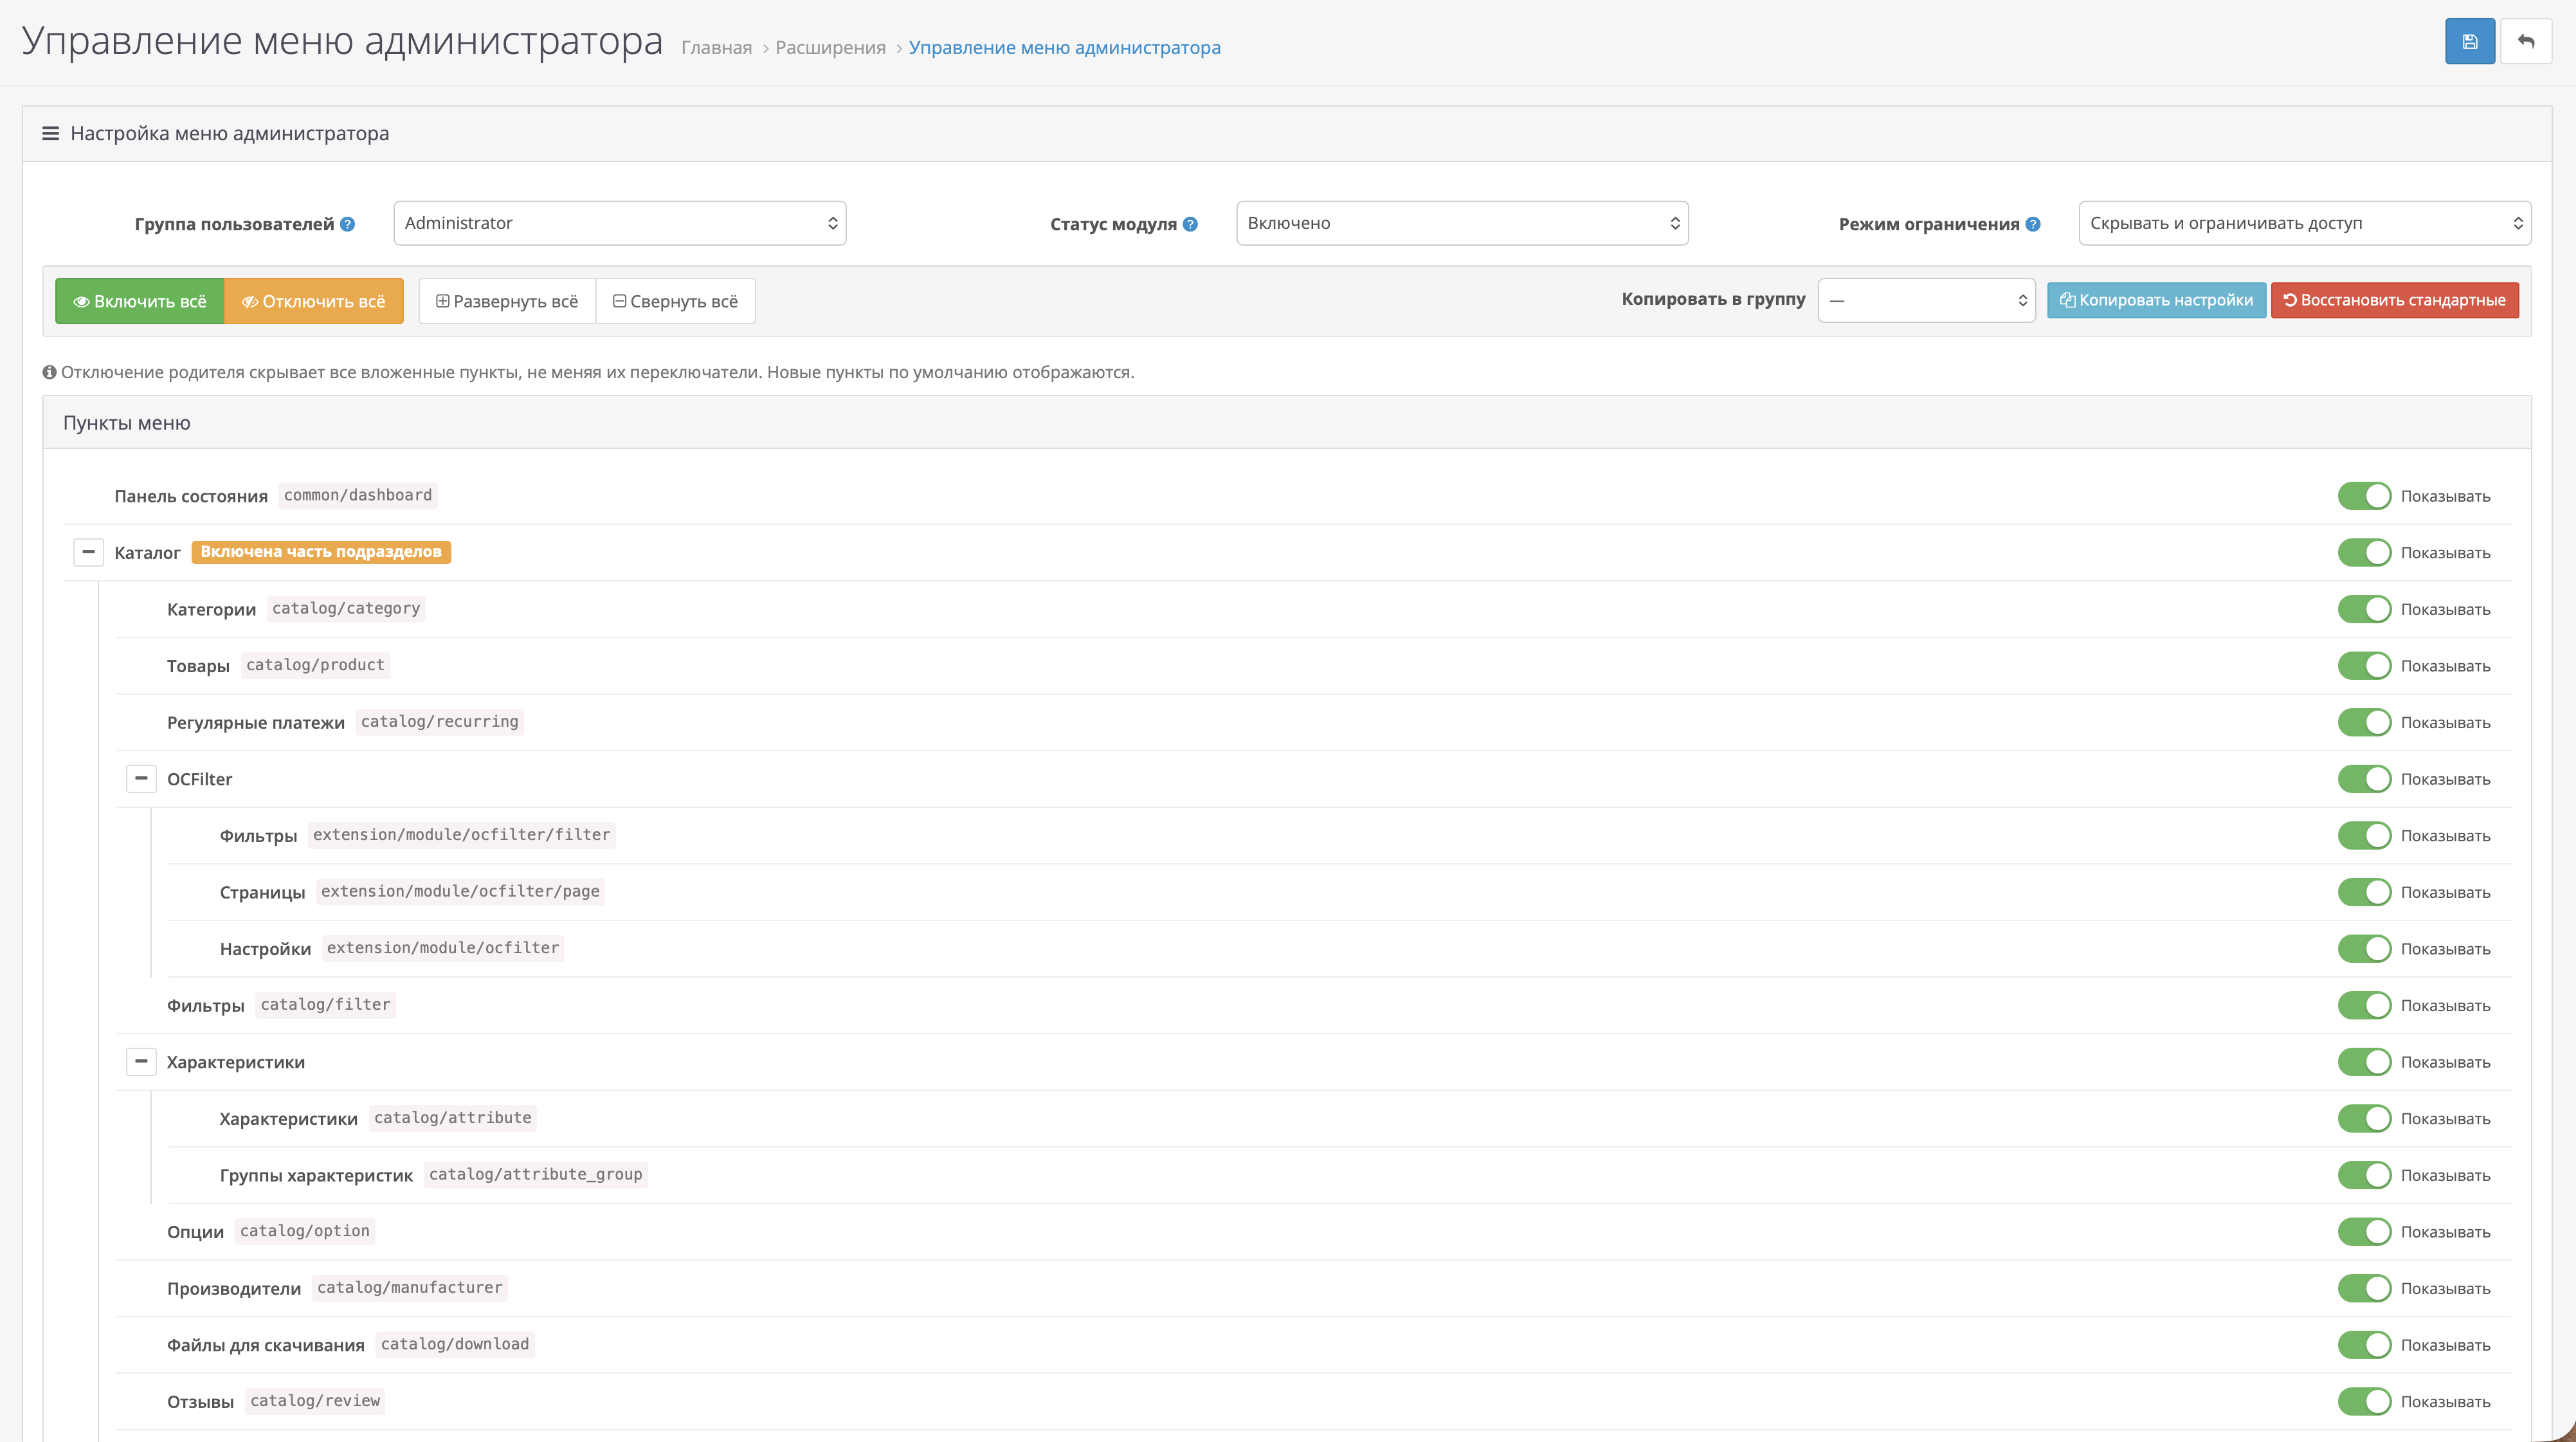Toggle visibility of the Каталог section
The height and width of the screenshot is (1442, 2576).
(2364, 553)
